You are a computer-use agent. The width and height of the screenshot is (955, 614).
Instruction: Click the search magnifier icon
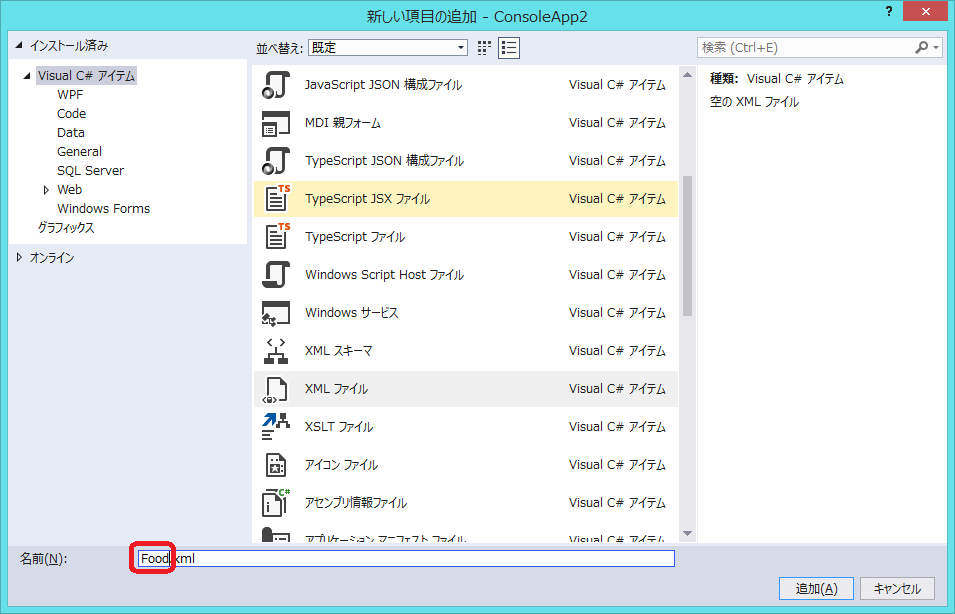tap(922, 48)
